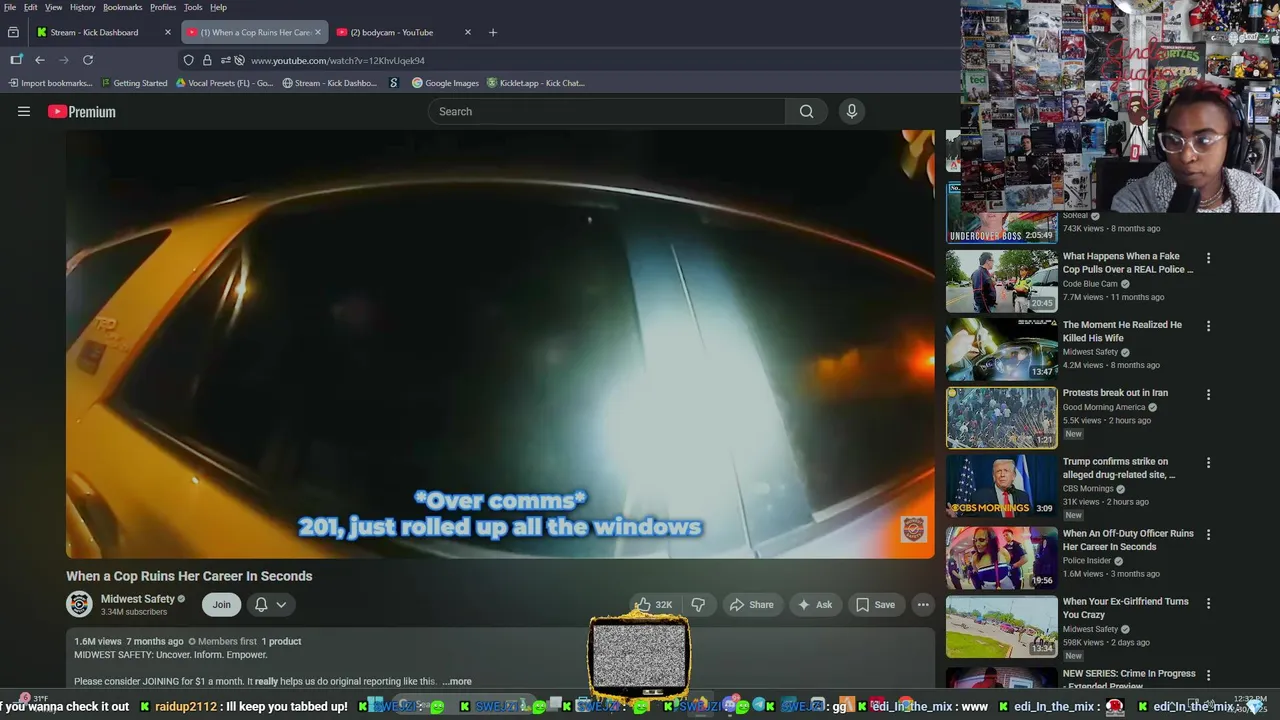This screenshot has height=720, width=1280.
Task: Open Kicklet.app bookmark
Action: [x=536, y=83]
